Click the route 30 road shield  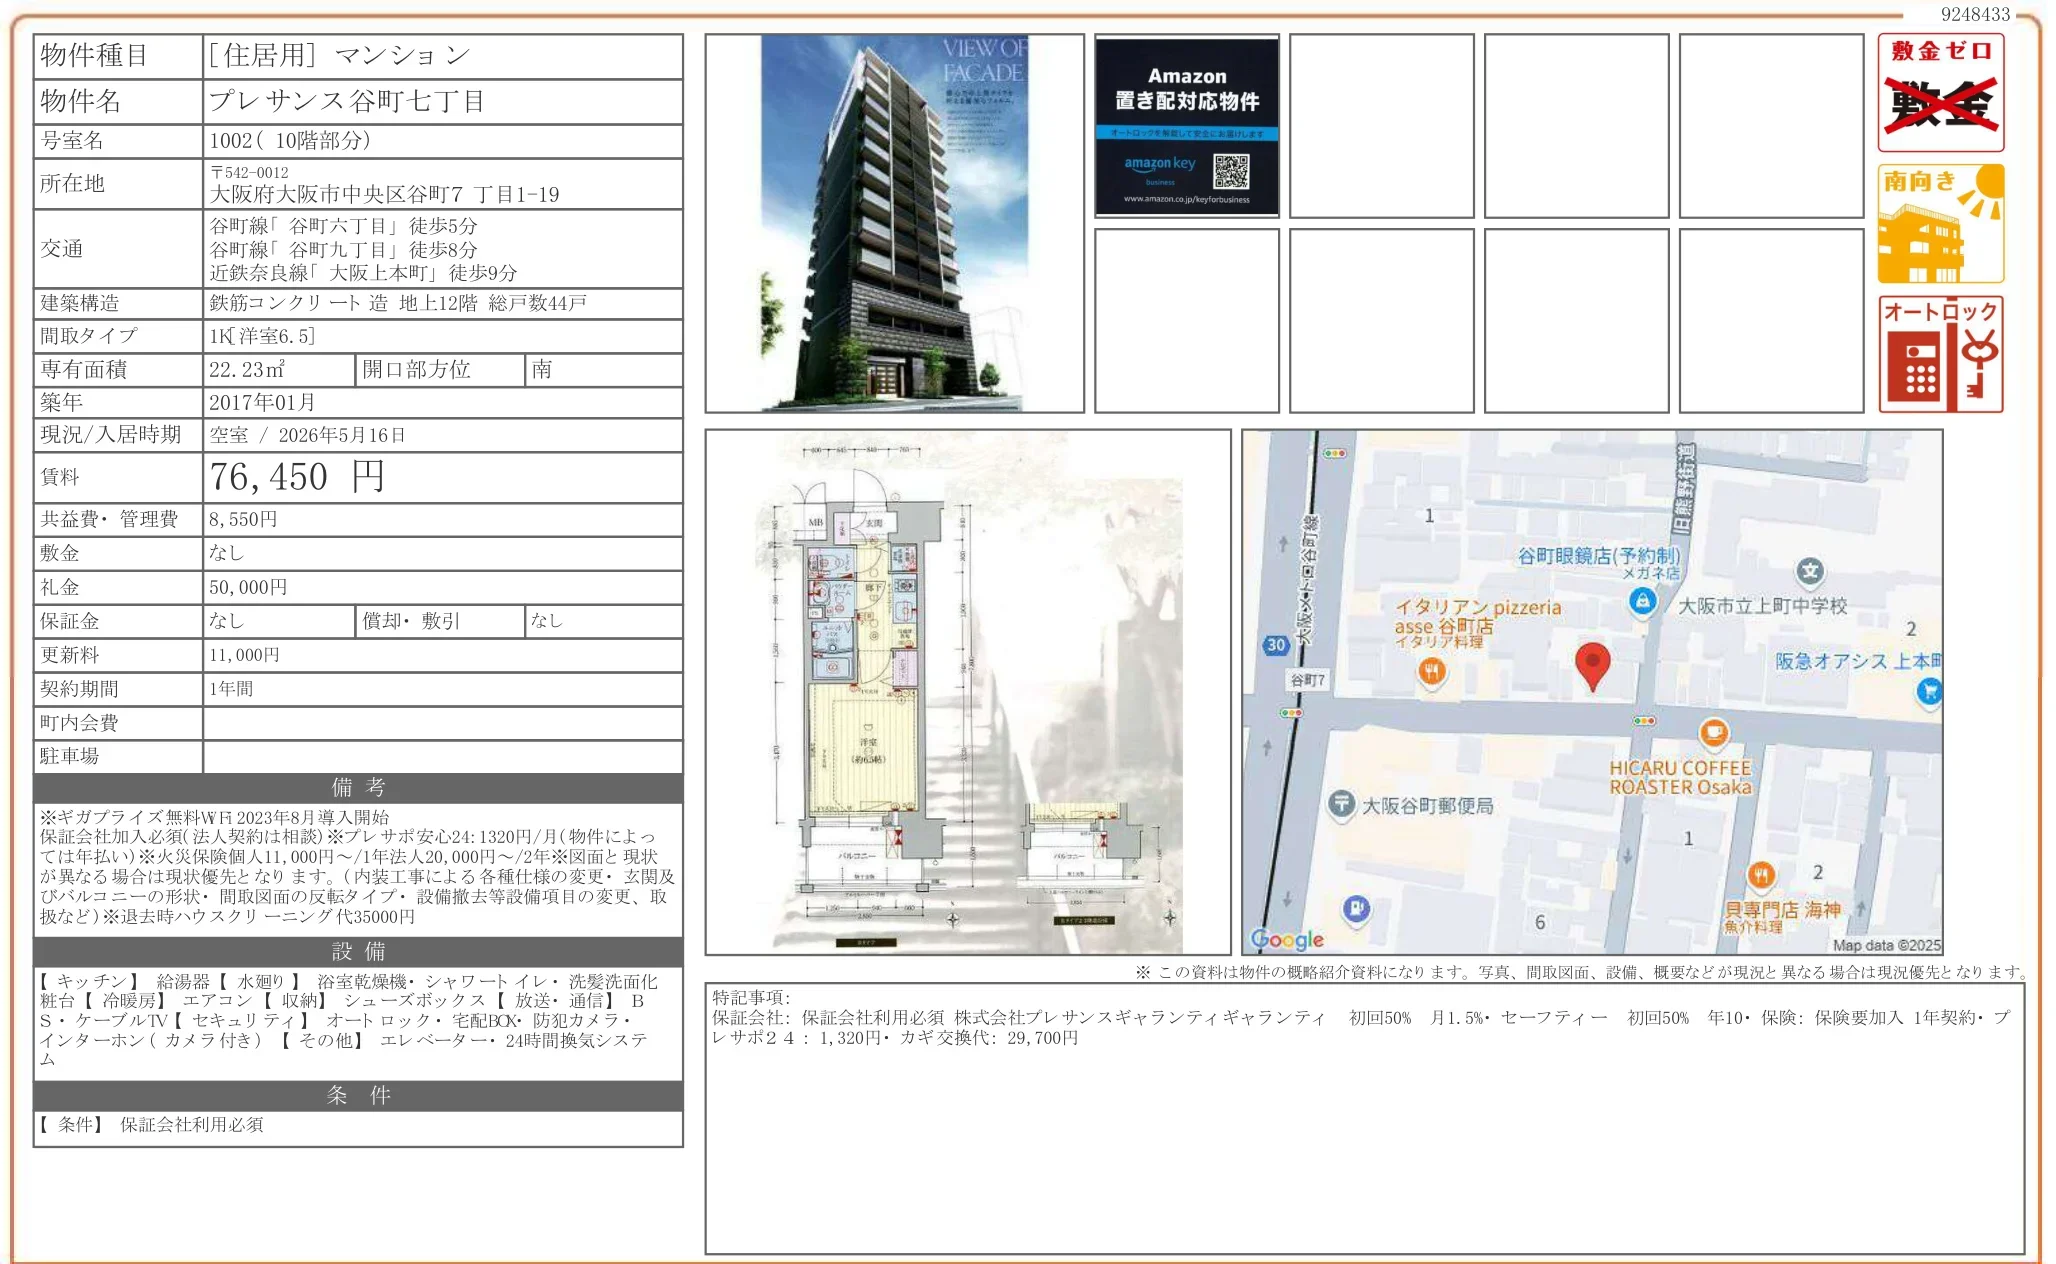(x=1276, y=645)
